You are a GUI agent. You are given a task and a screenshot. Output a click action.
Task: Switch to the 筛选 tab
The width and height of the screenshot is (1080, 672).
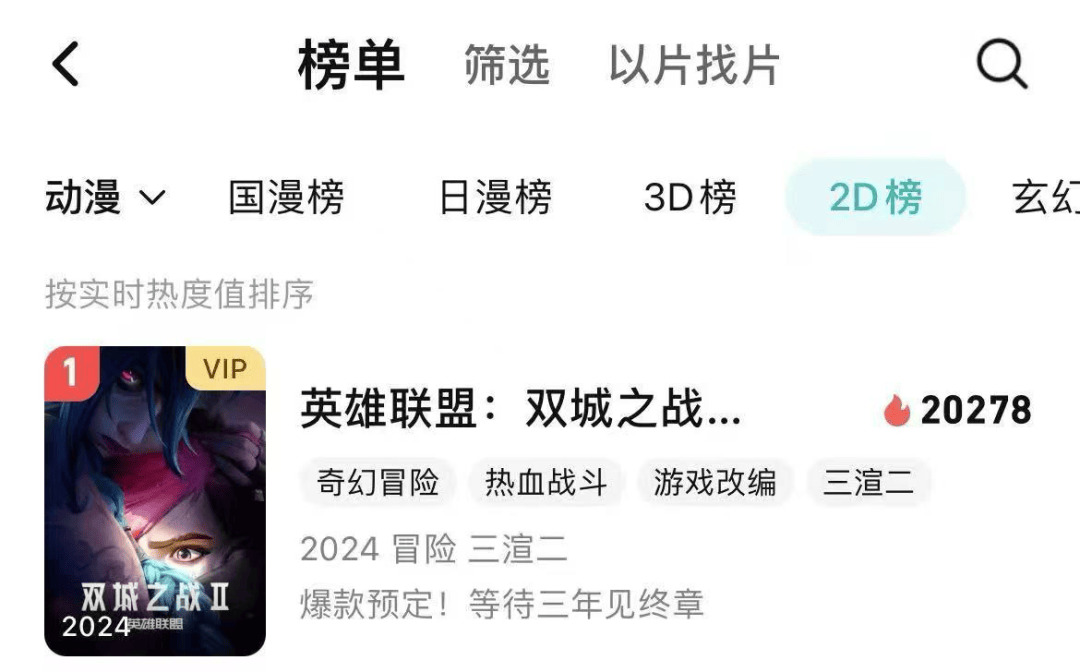(x=507, y=65)
